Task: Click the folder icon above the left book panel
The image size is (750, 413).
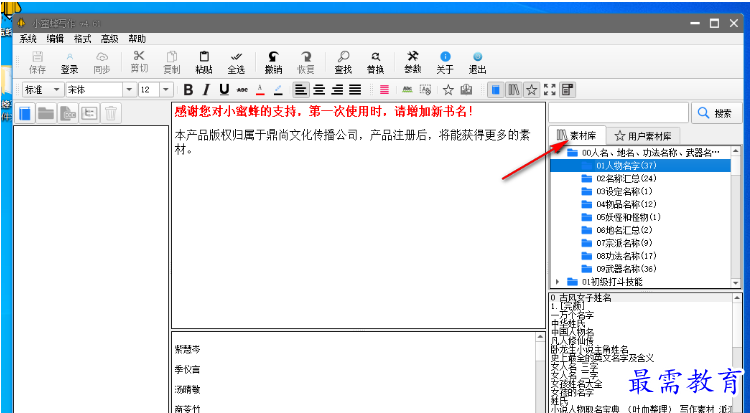Action: 46,113
